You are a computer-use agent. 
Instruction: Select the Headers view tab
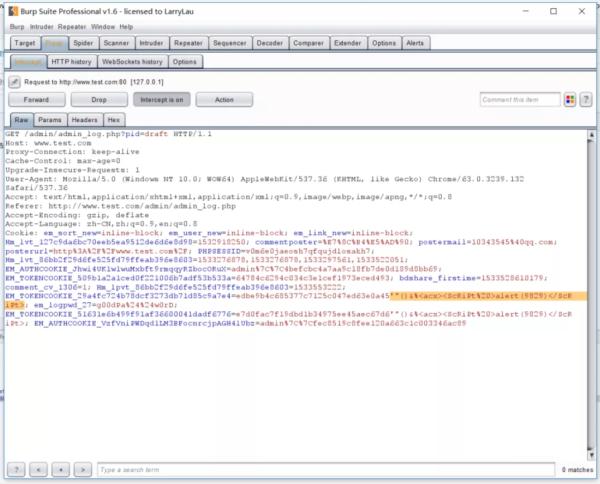tap(84, 119)
